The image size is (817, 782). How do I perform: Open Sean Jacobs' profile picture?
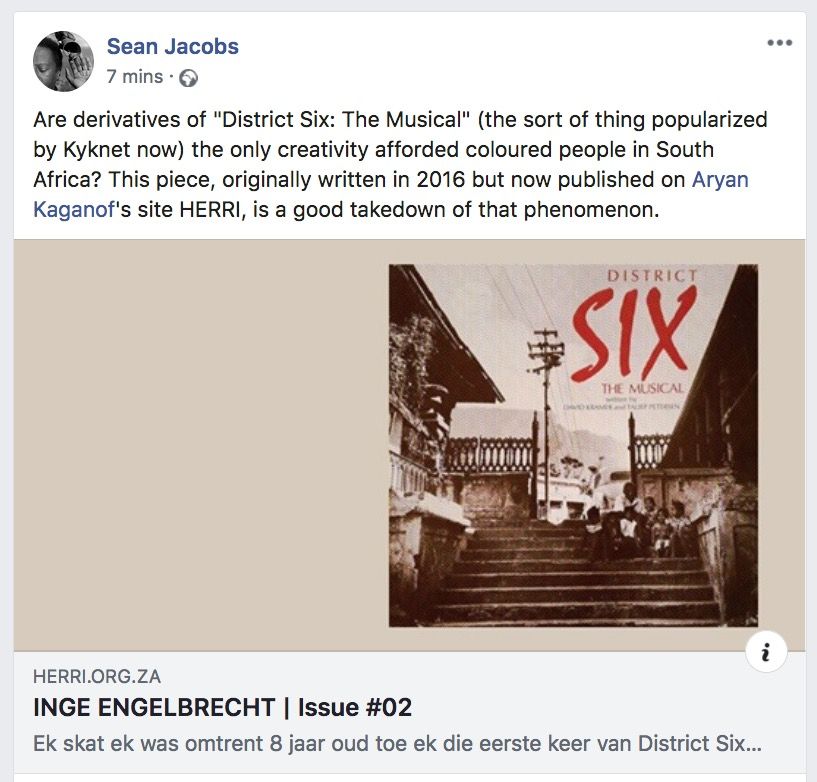(63, 61)
